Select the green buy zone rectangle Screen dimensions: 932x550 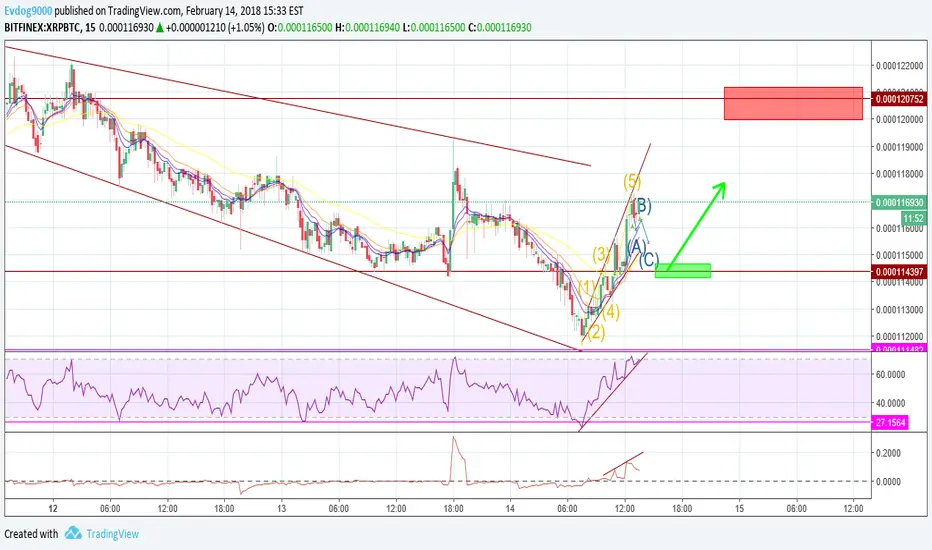(x=682, y=271)
